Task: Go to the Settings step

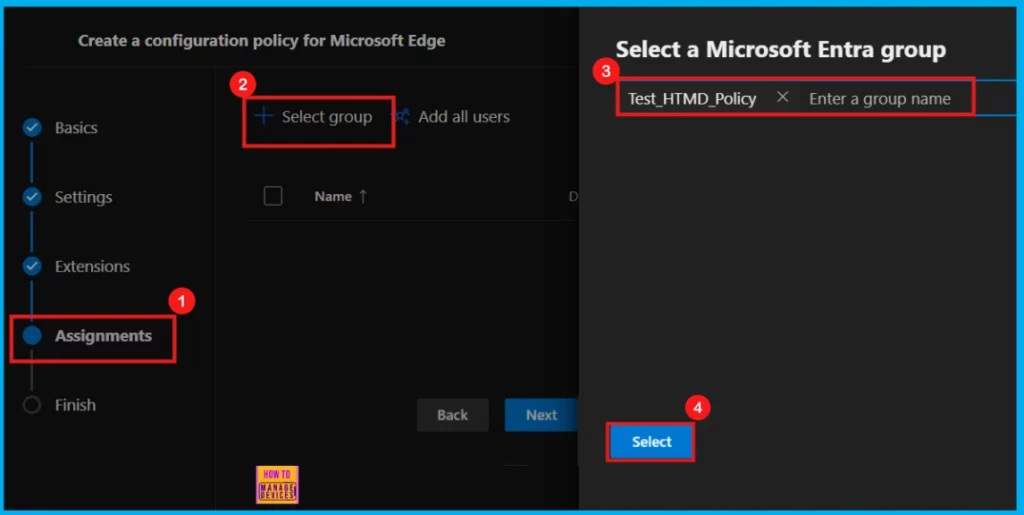Action: (84, 197)
